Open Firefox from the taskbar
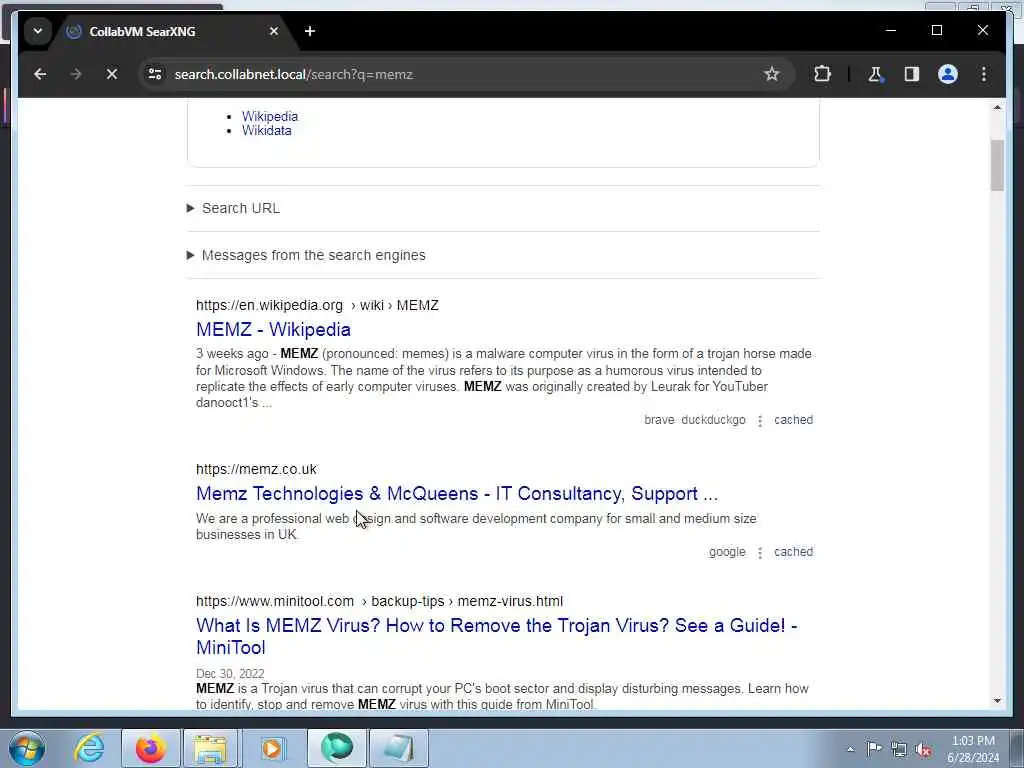The height and width of the screenshot is (768, 1024). [x=151, y=748]
